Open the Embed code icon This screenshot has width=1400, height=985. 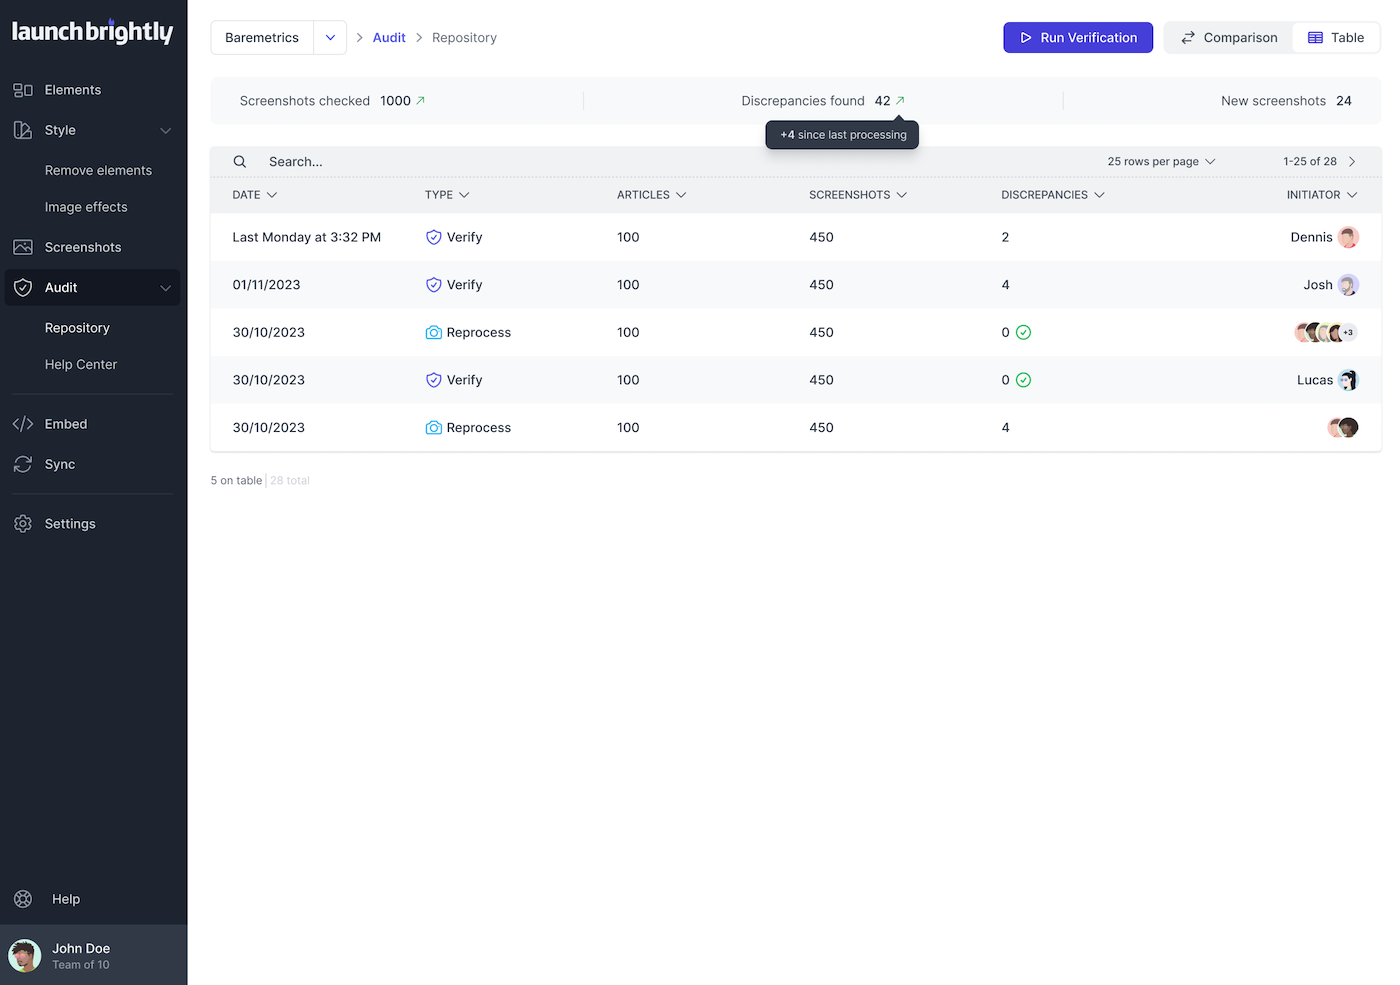coord(22,423)
